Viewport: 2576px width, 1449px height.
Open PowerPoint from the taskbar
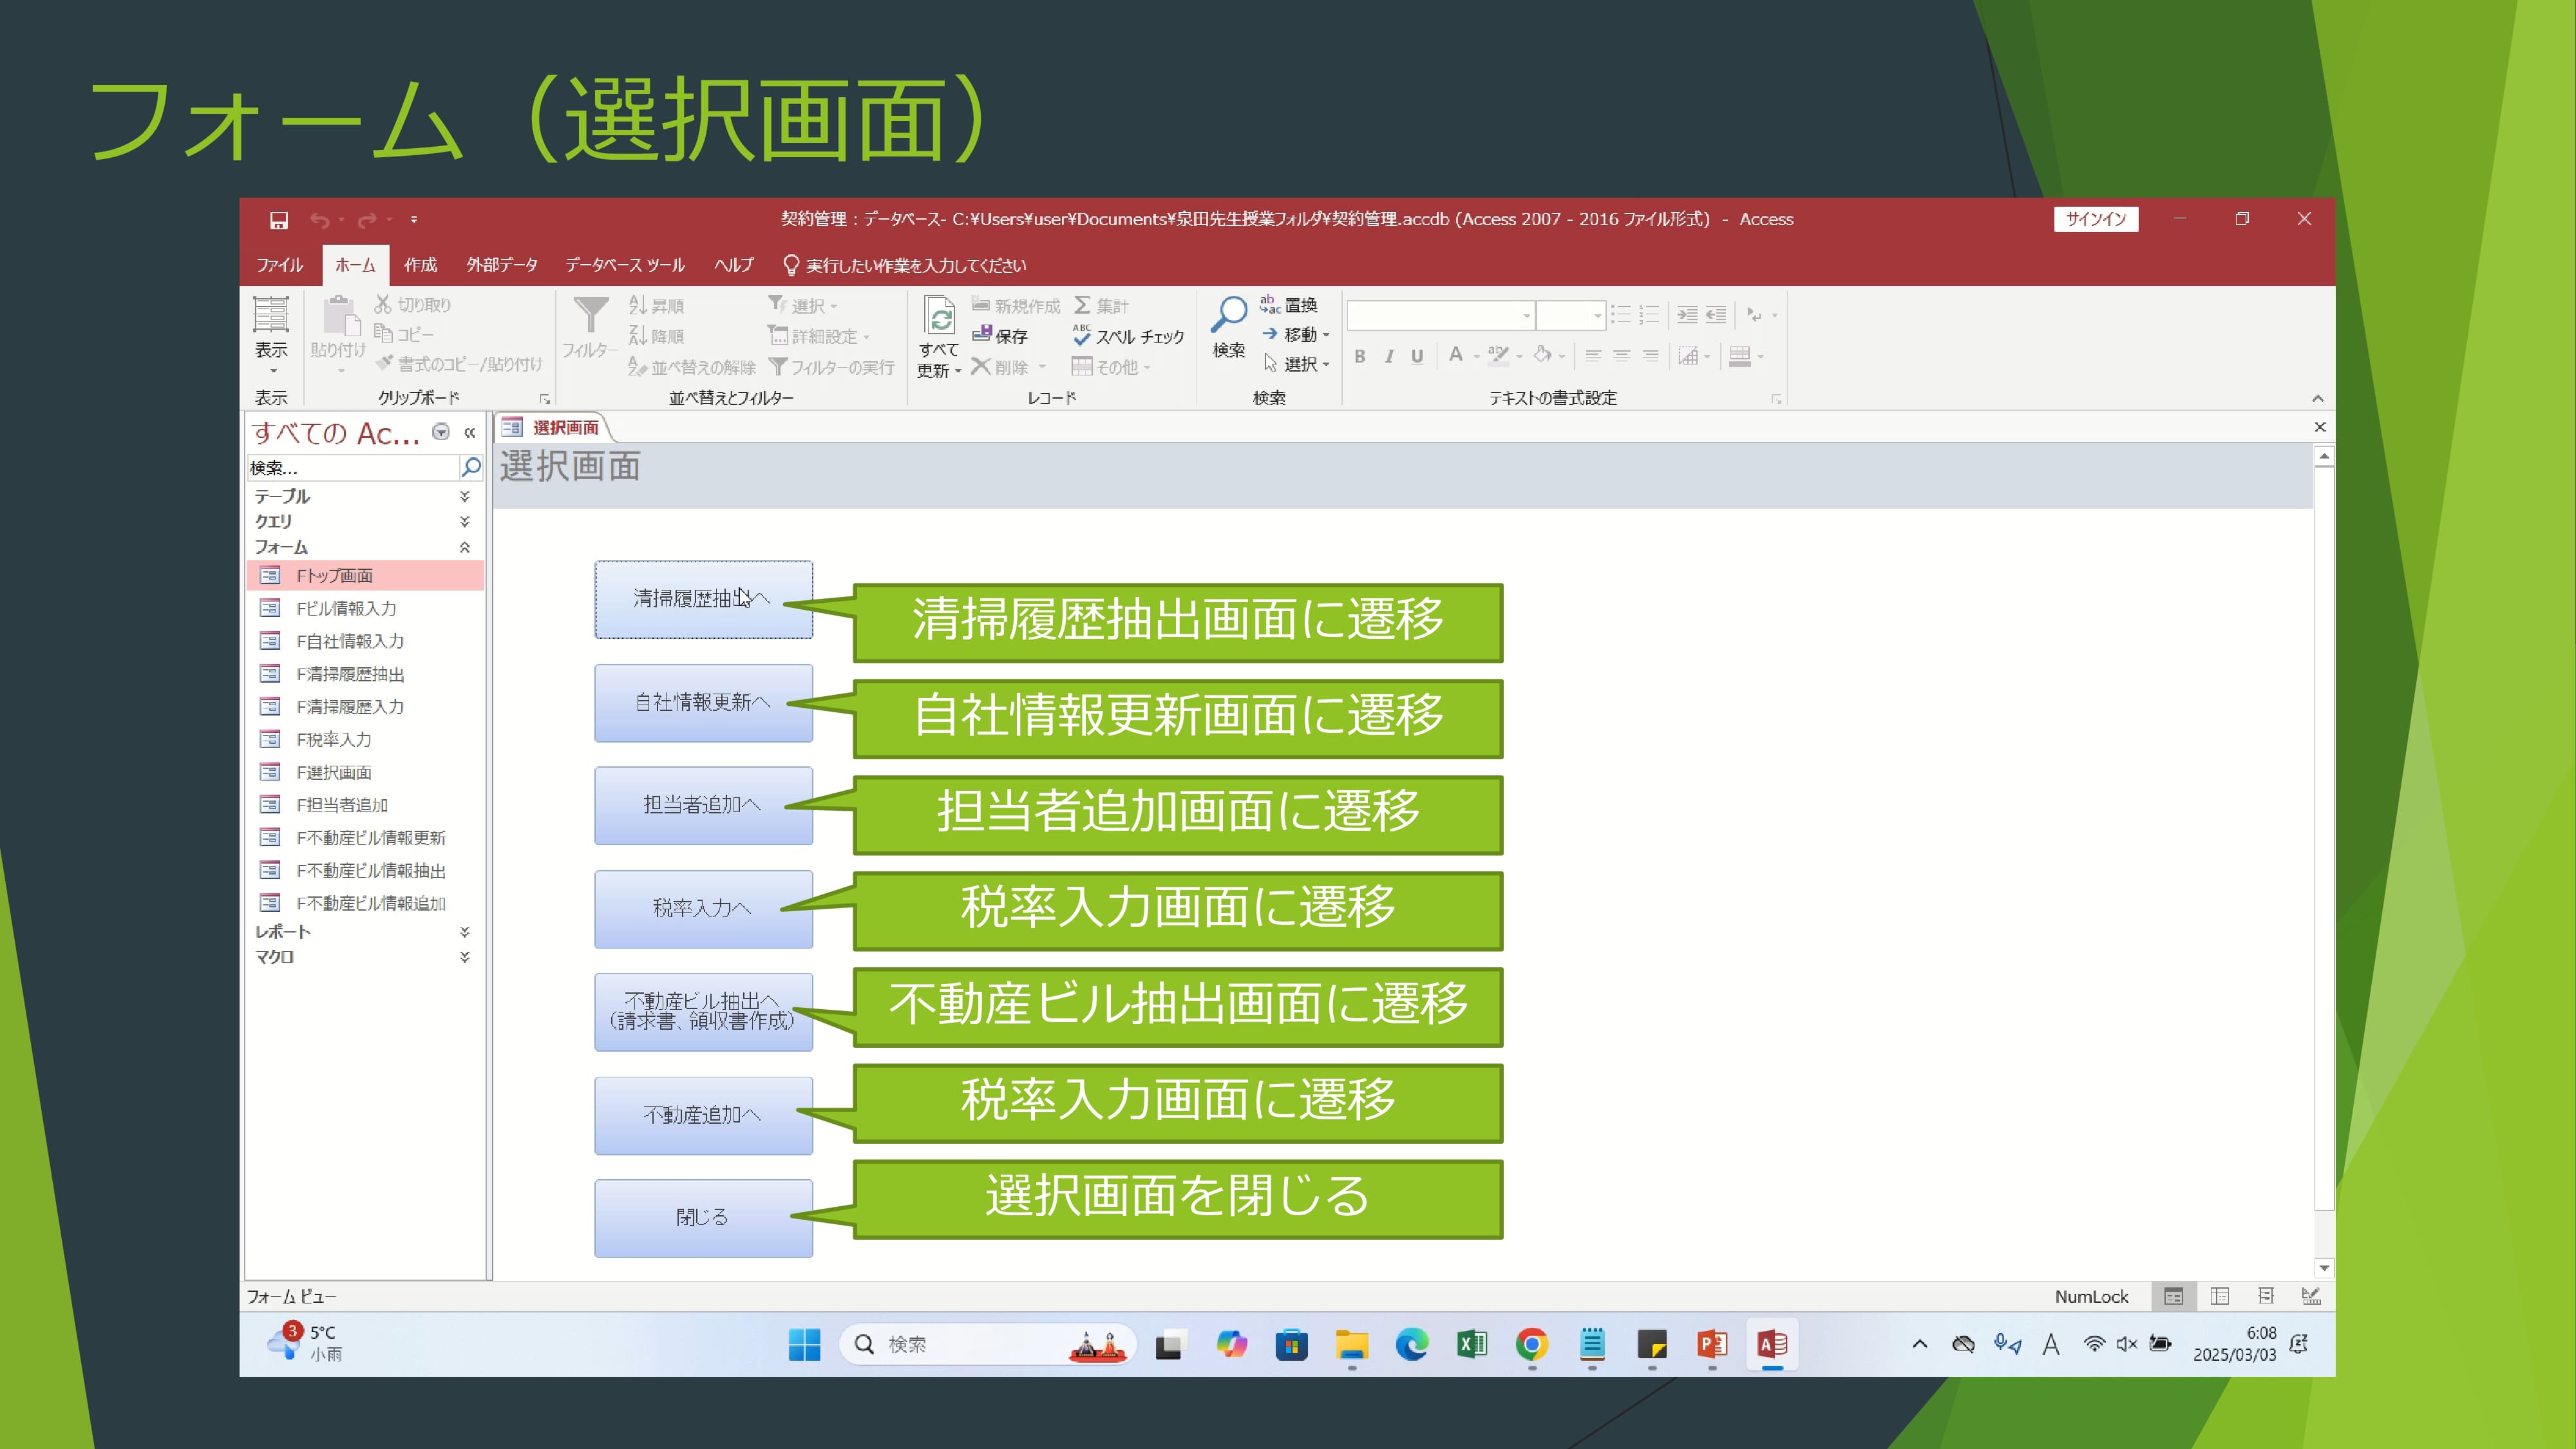(x=1712, y=1344)
